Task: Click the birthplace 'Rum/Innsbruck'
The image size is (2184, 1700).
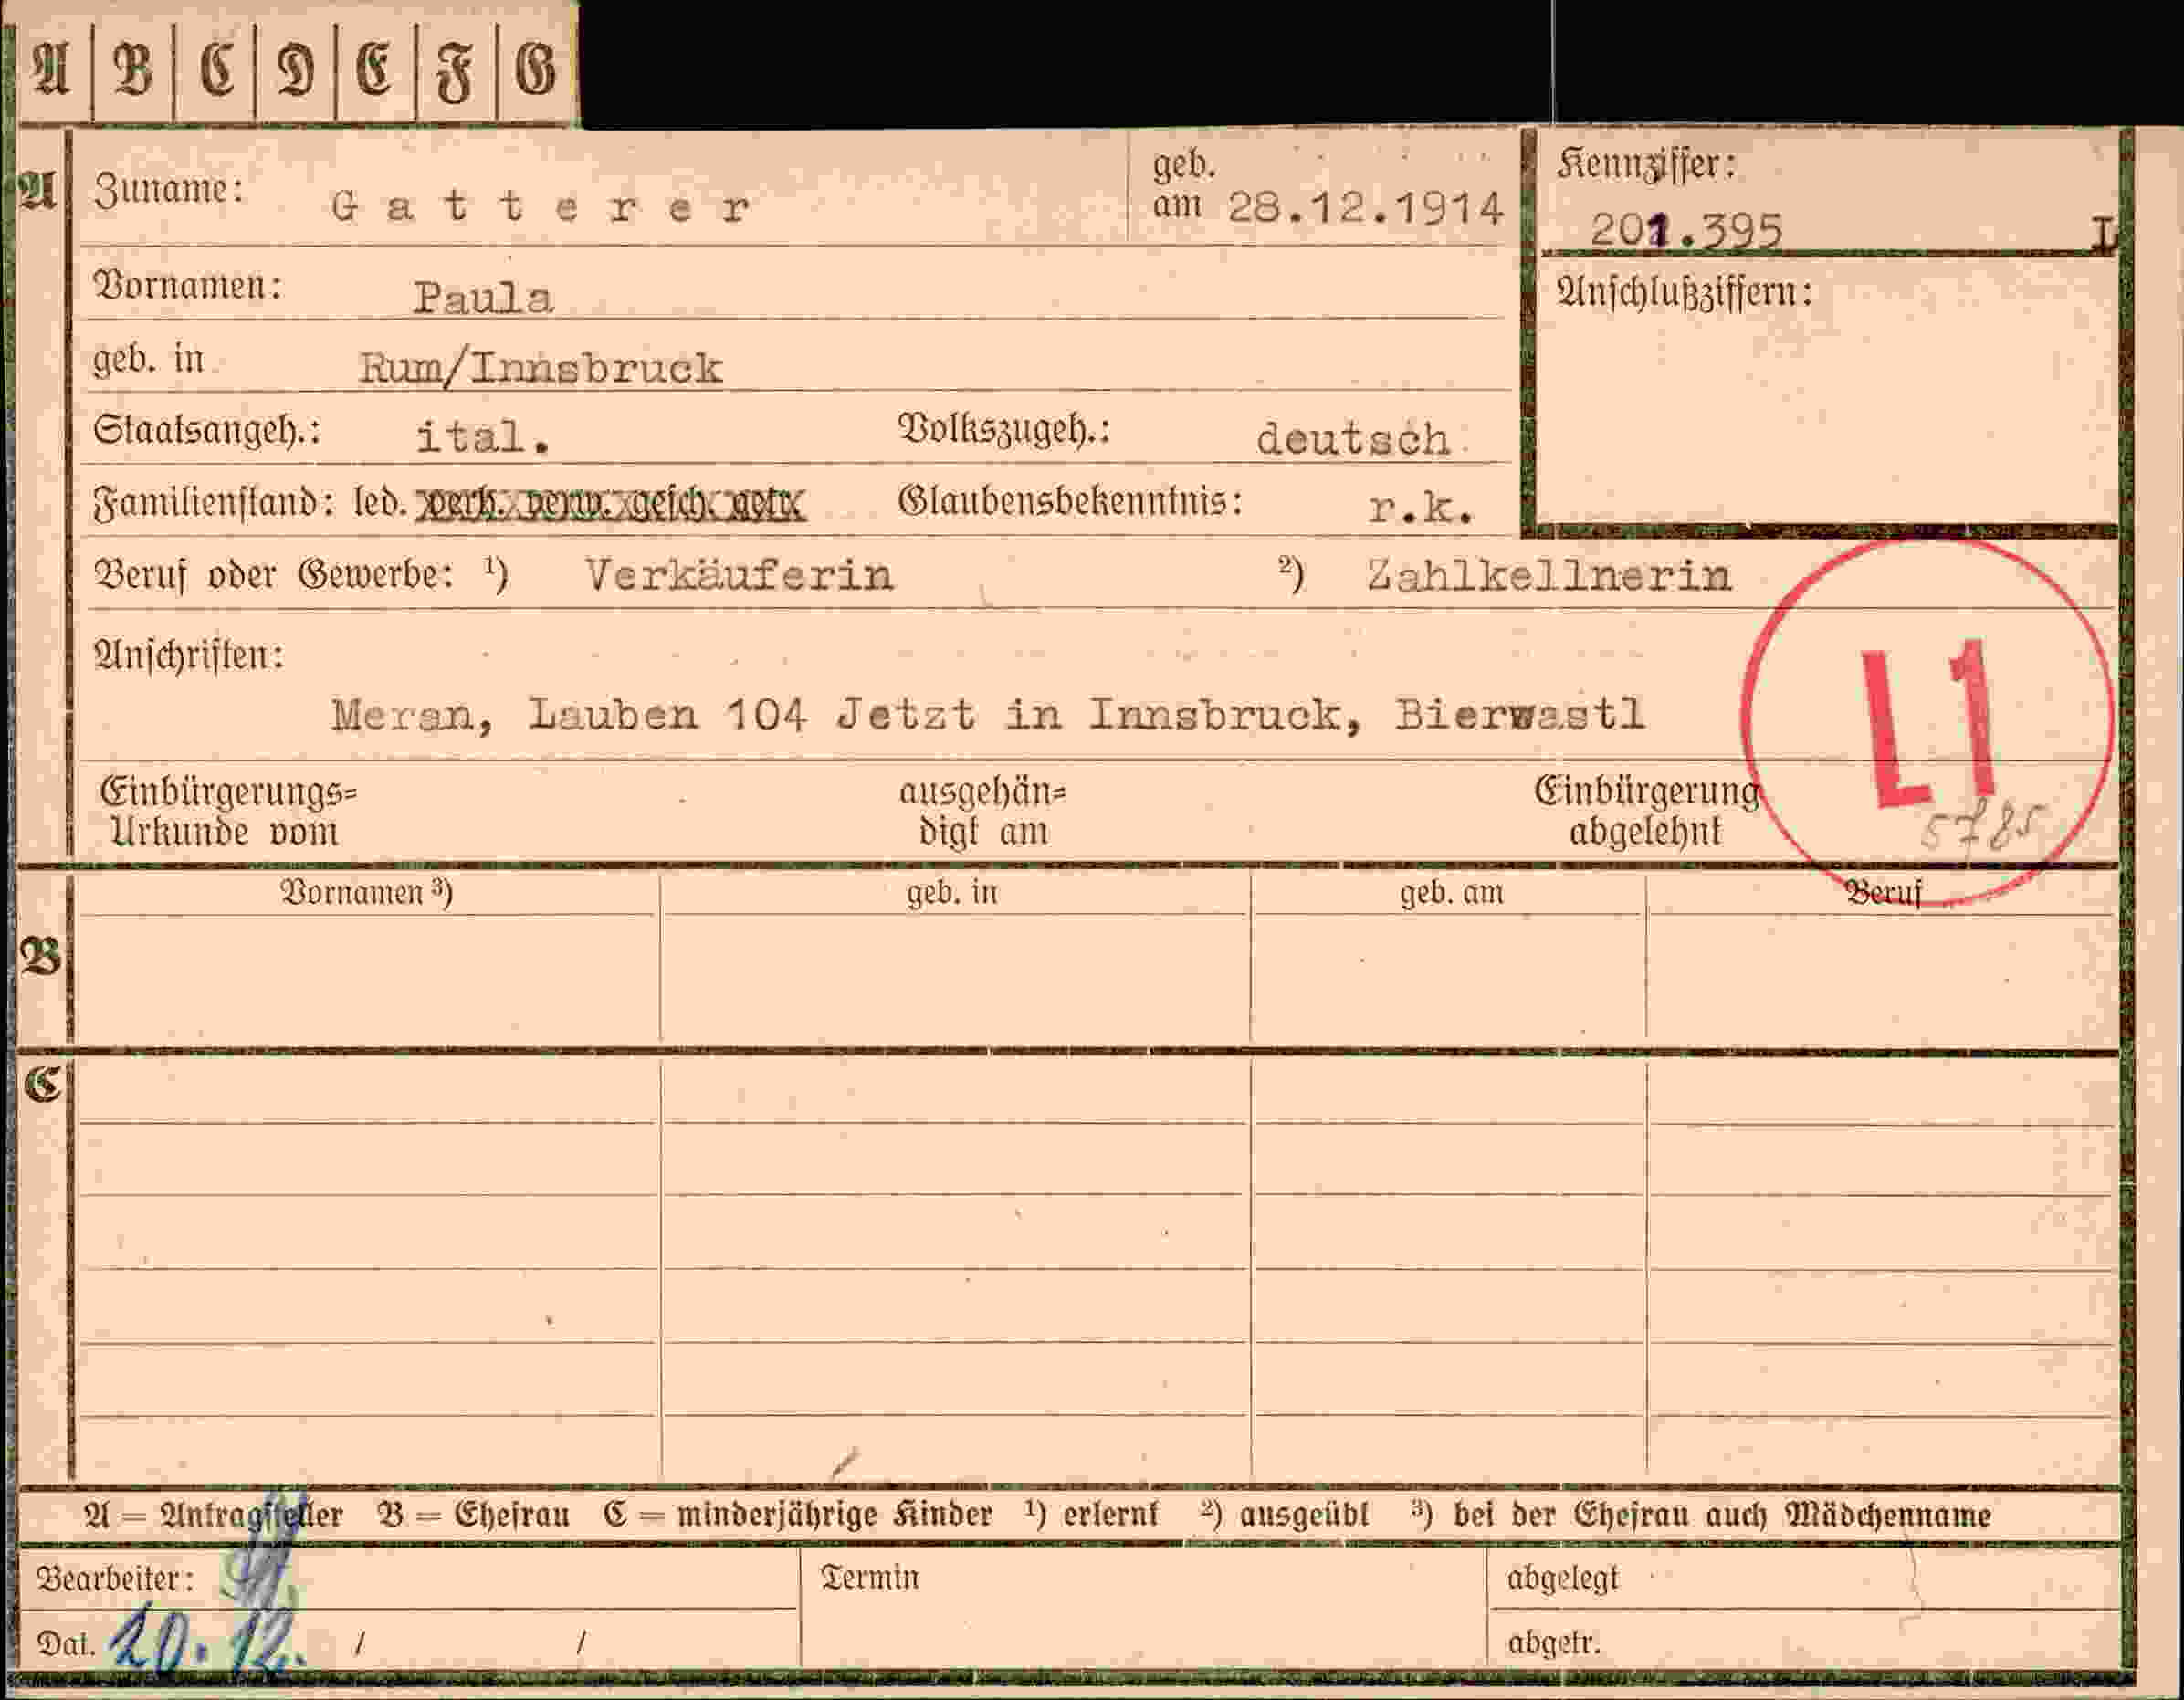Action: [x=540, y=368]
